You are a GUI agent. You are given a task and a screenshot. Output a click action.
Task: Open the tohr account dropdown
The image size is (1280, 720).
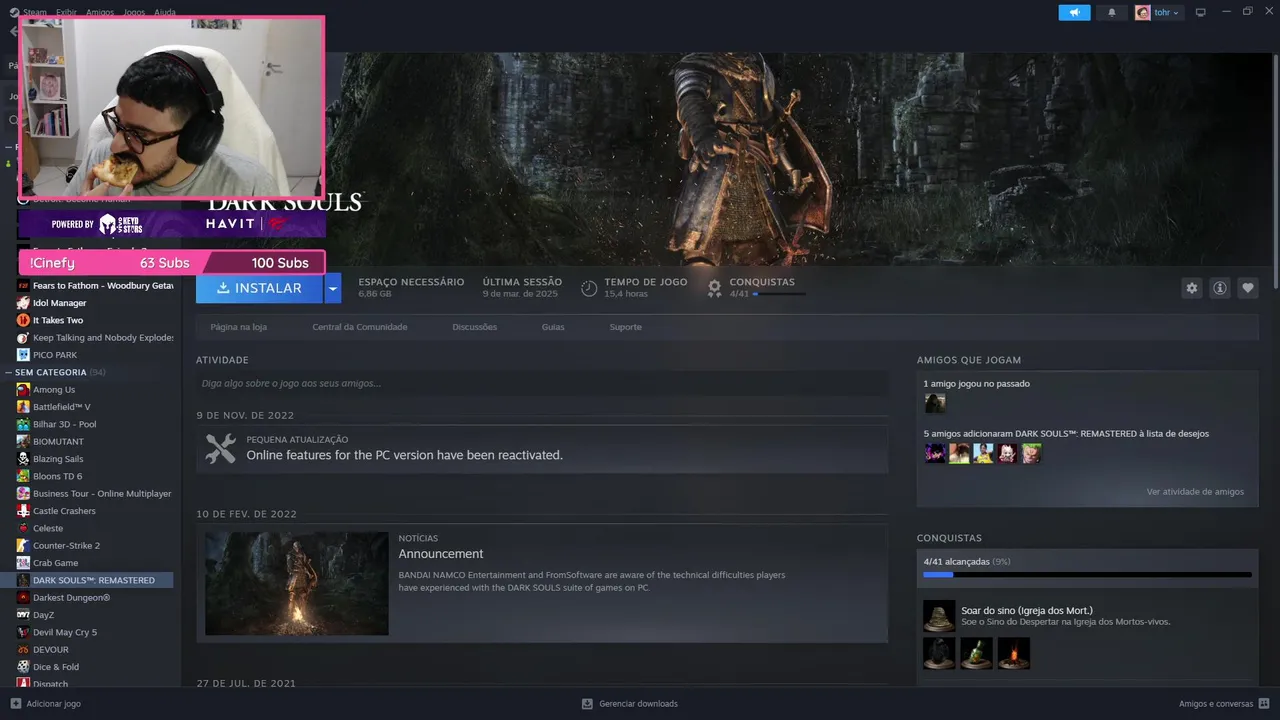pos(1158,13)
